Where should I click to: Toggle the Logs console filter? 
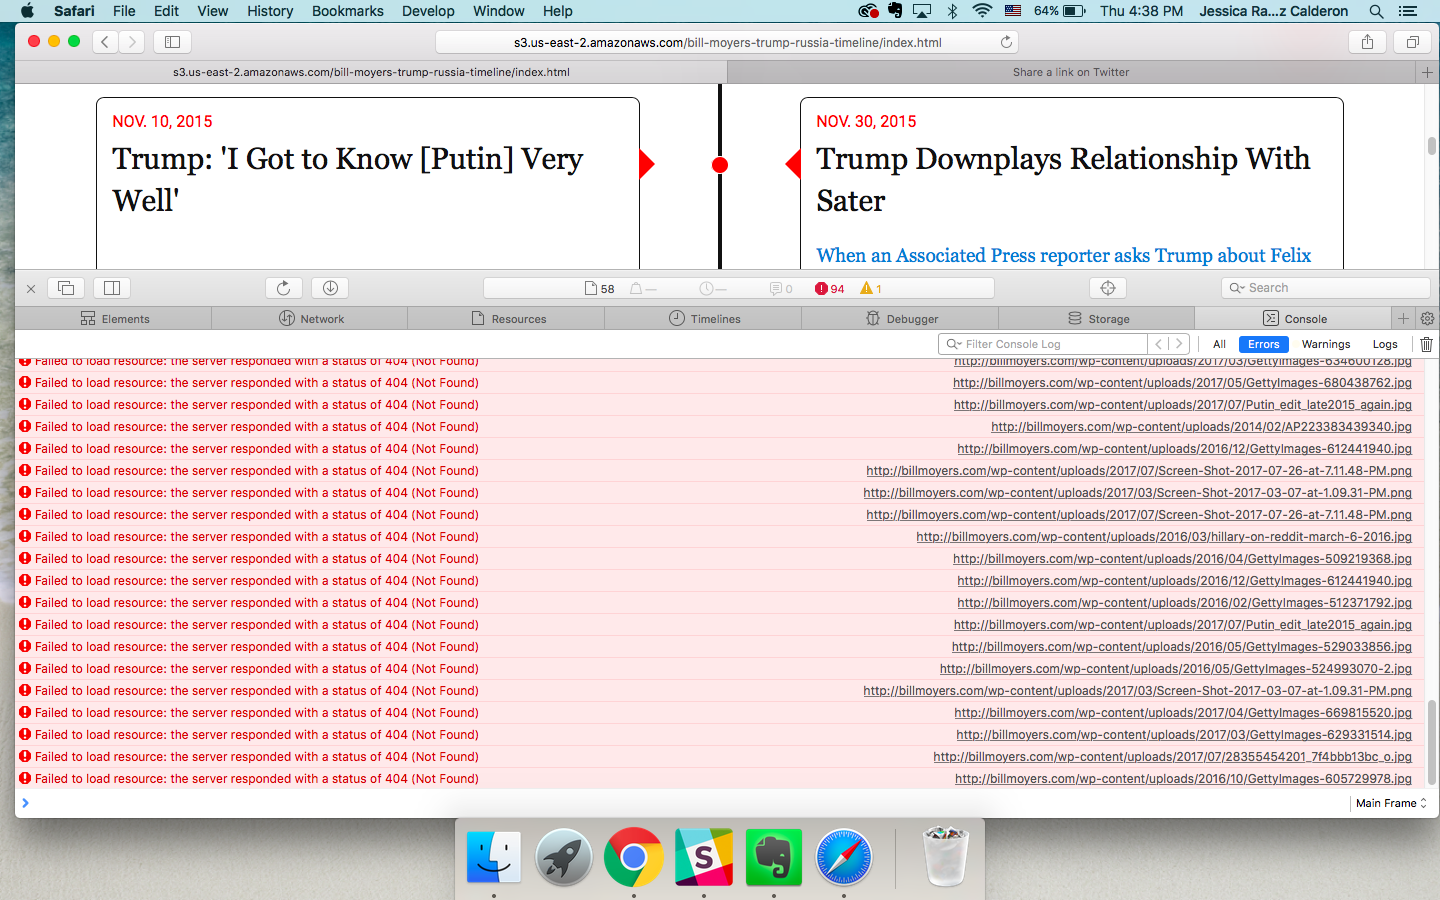[1384, 344]
